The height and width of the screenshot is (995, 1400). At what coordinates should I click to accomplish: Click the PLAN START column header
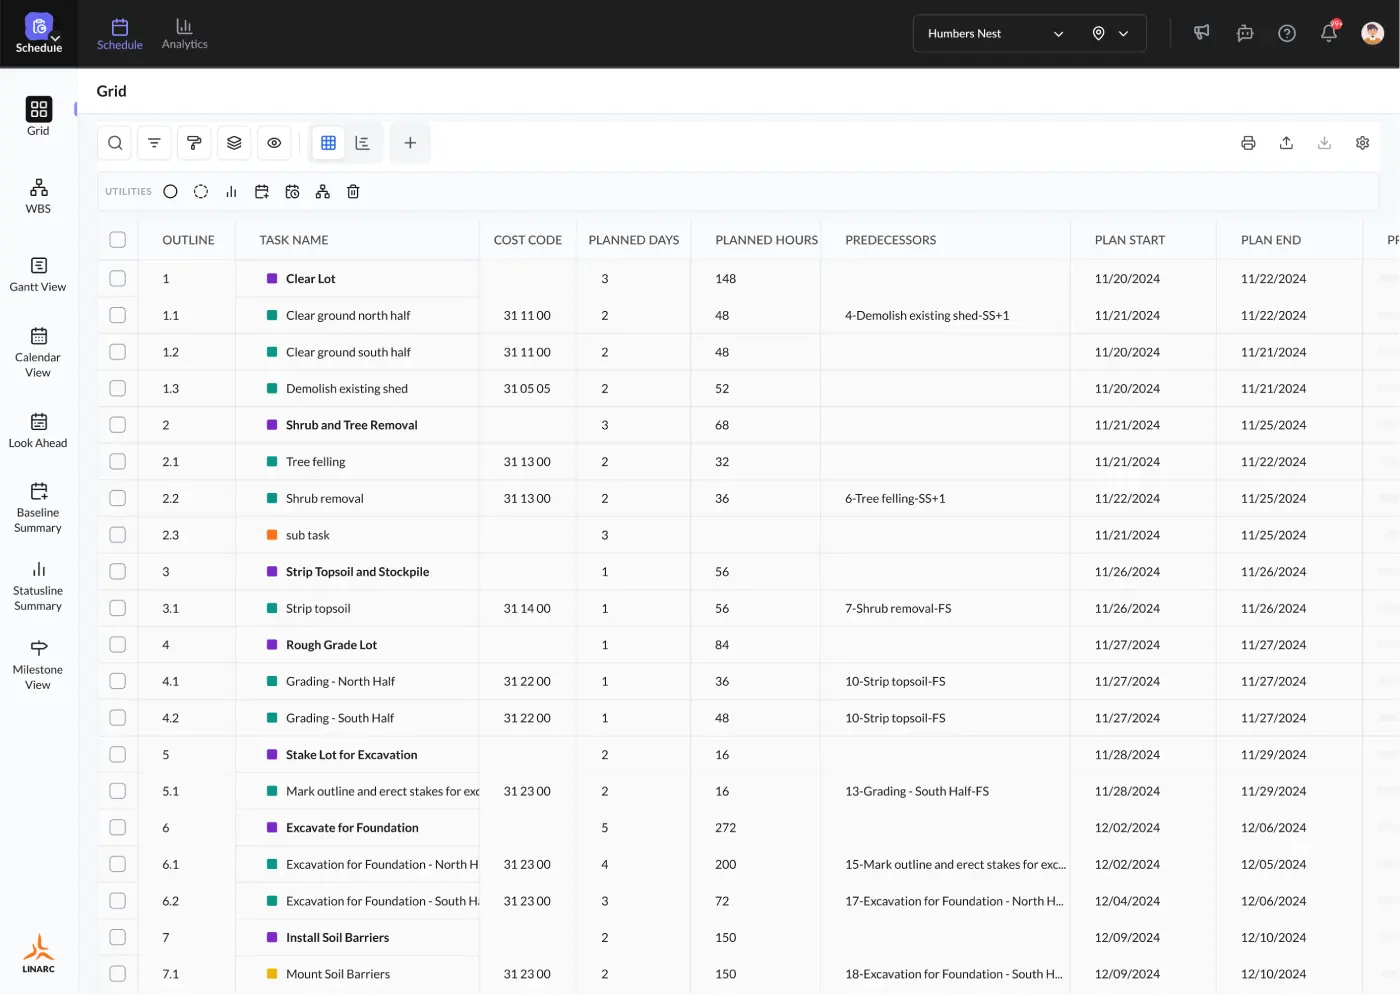[x=1130, y=240]
